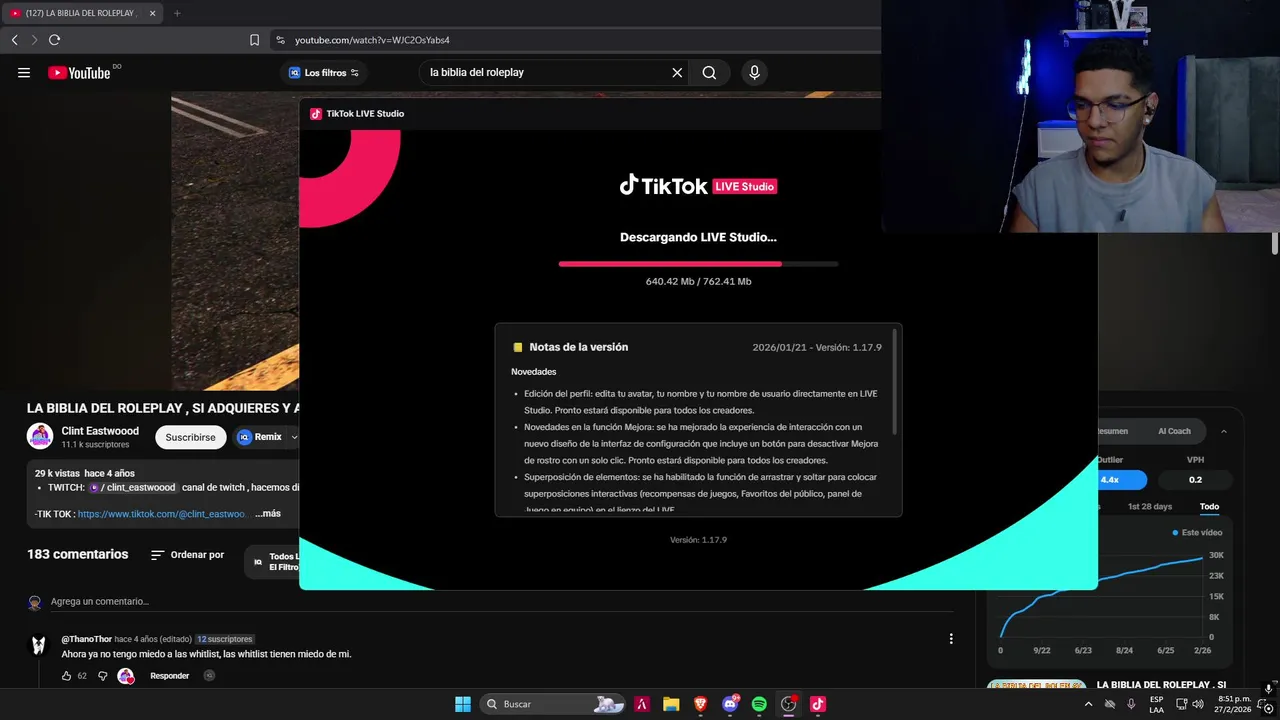Image resolution: width=1280 pixels, height=720 pixels.
Task: Dislike ThanoThor's comment
Action: click(x=102, y=676)
